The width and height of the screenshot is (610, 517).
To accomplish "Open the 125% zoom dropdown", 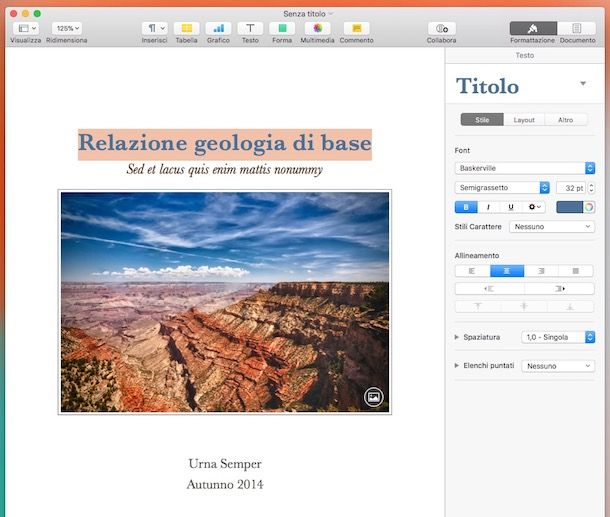I will [67, 28].
